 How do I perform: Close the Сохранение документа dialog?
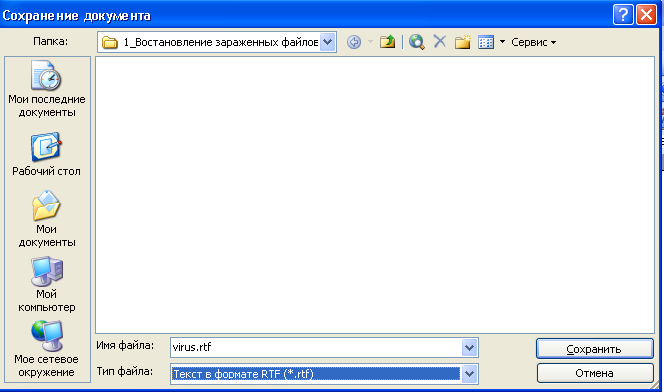647,15
